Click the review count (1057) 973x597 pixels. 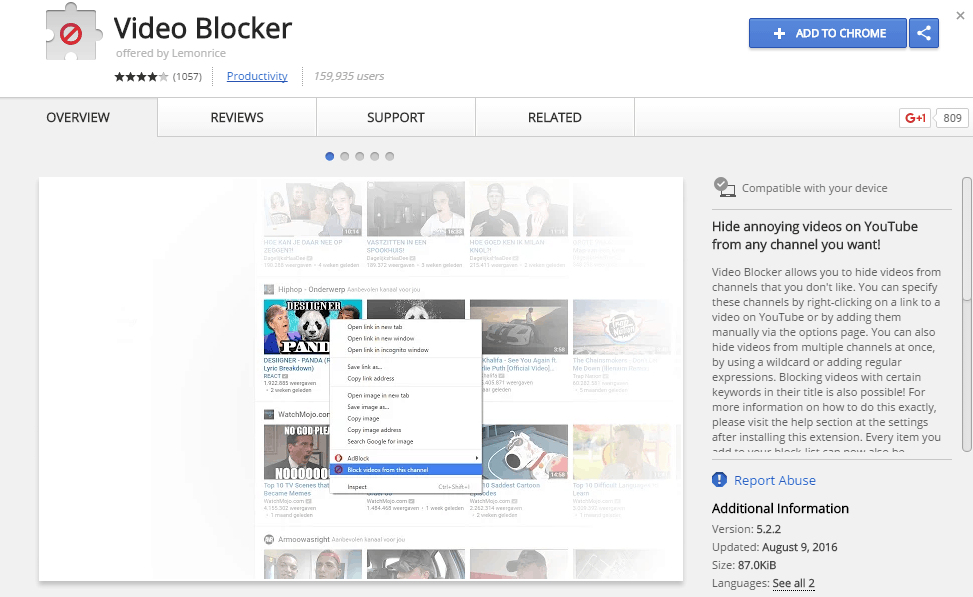[187, 76]
